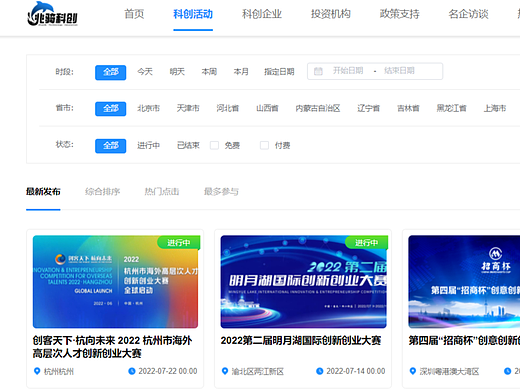The image size is (520, 390).
Task: Open 名企访谈 in top navigation
Action: 468,14
